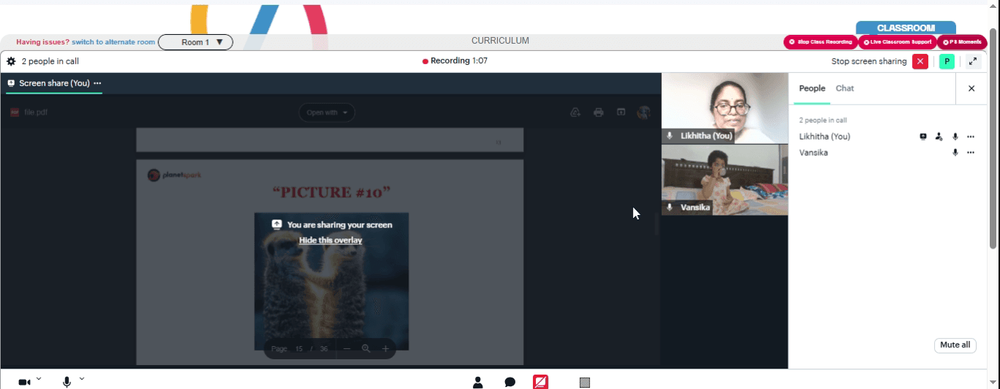The image size is (1000, 389).
Task: Open the Room 1 dropdown
Action: coord(195,42)
